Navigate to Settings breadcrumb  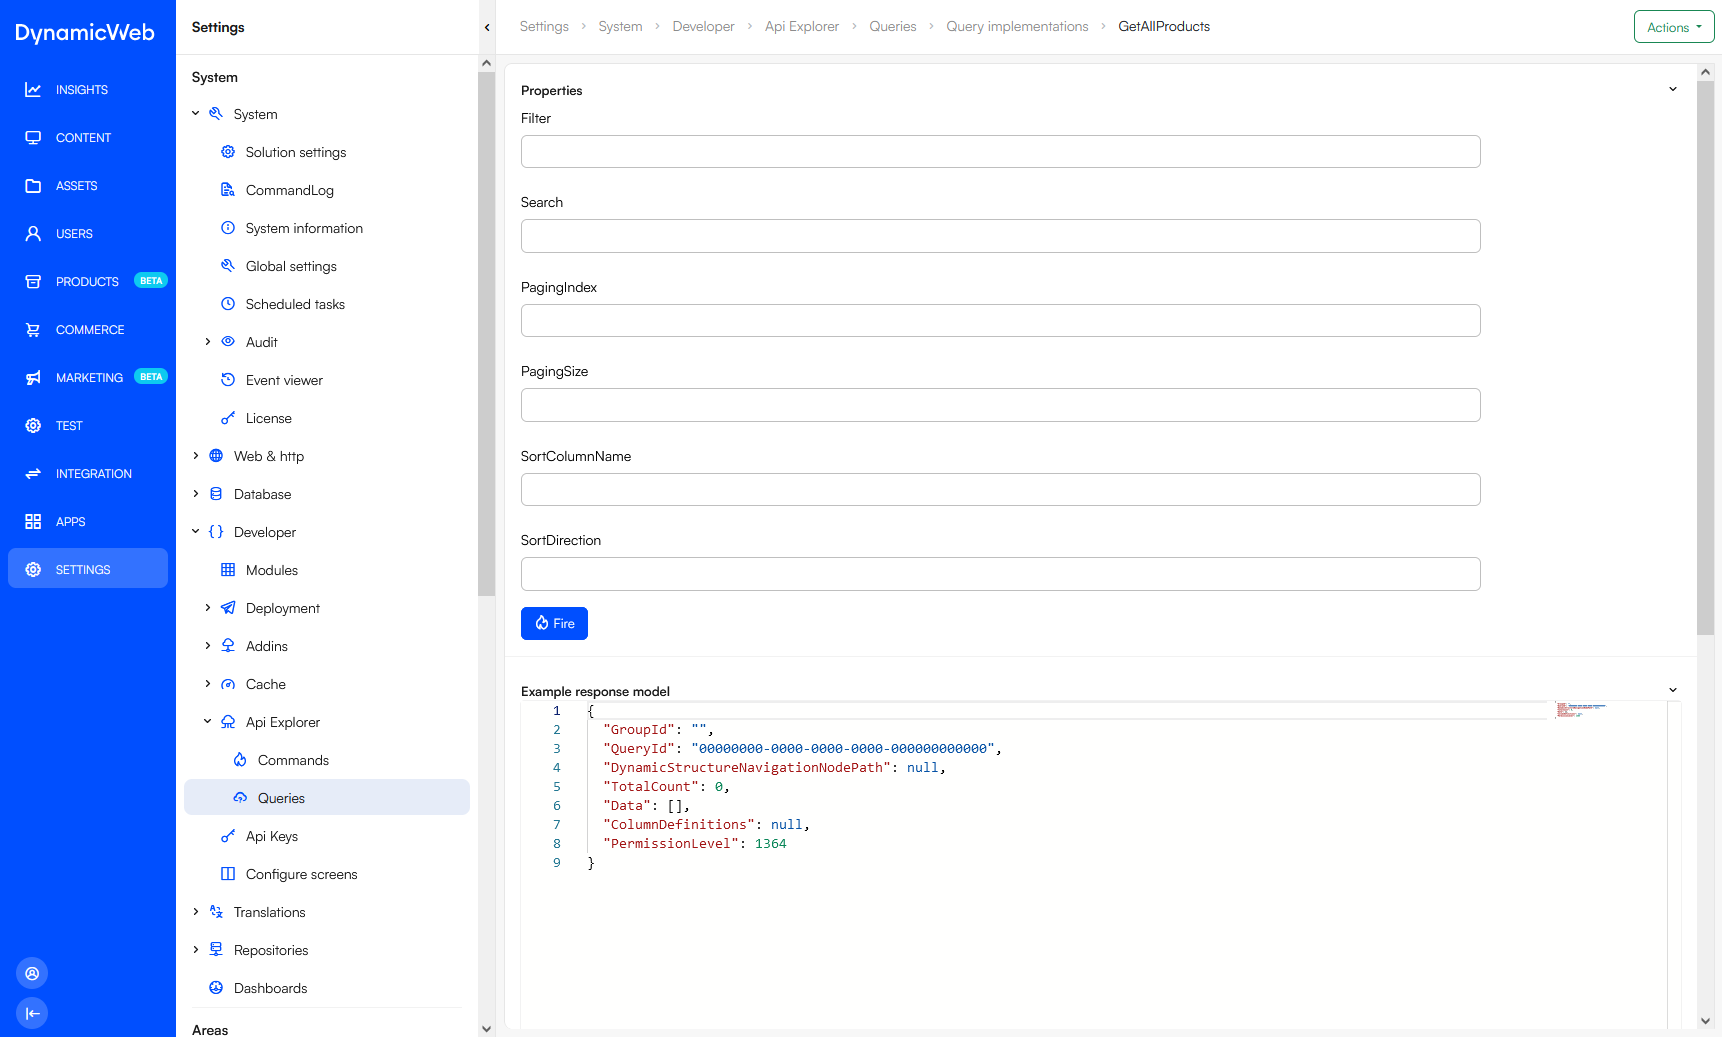coord(544,27)
